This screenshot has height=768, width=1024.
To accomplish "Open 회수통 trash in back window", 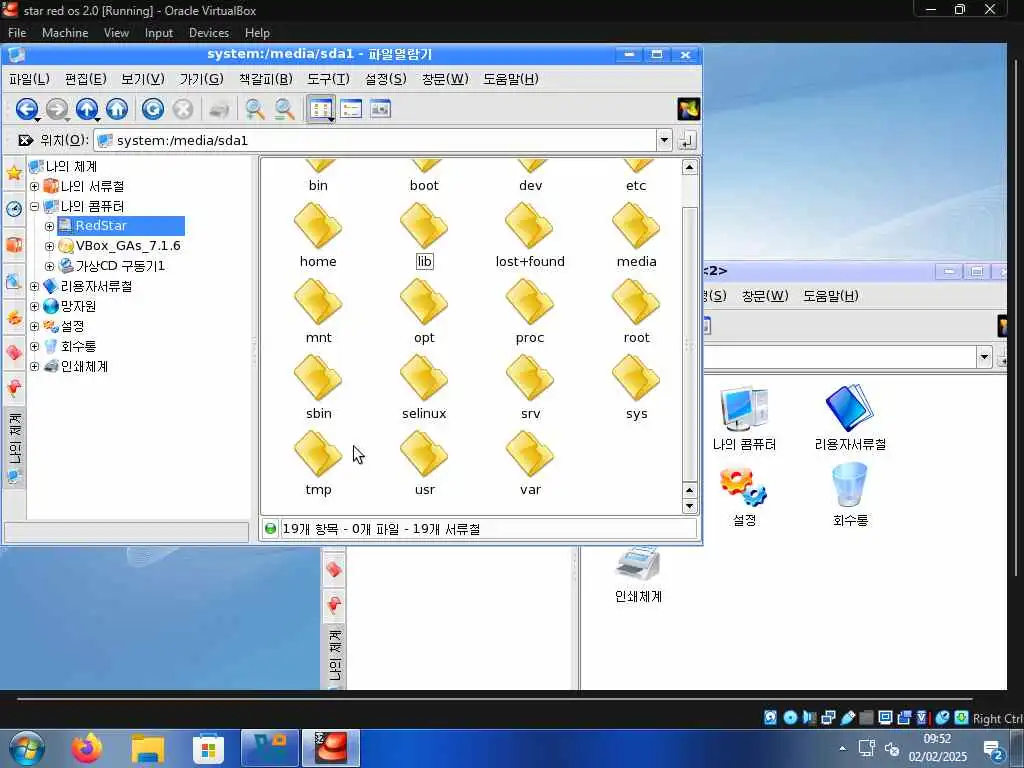I will [x=850, y=495].
